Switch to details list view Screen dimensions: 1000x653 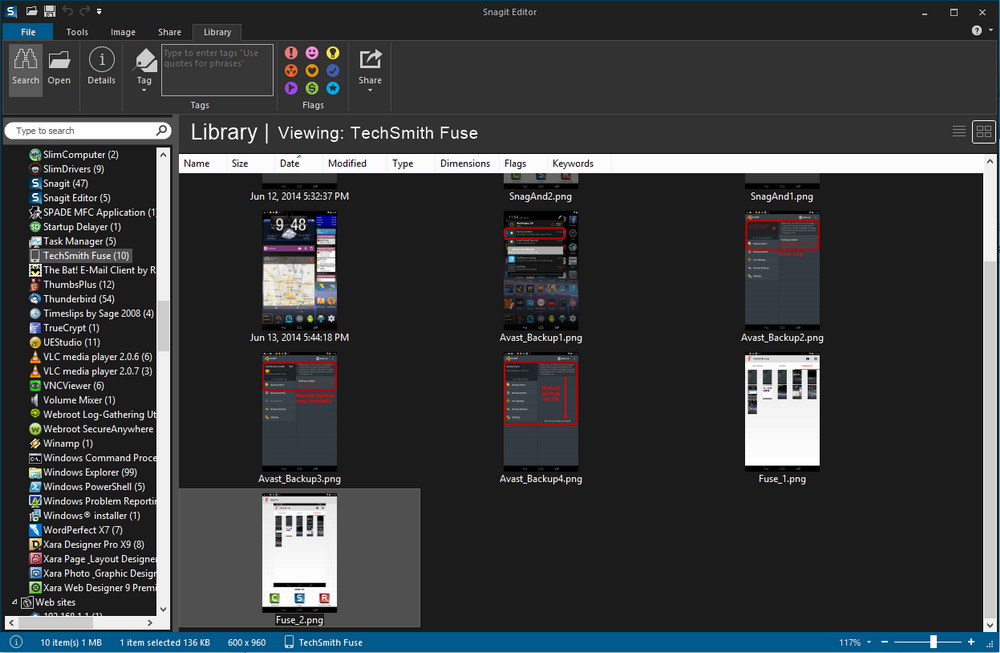pyautogui.click(x=959, y=131)
